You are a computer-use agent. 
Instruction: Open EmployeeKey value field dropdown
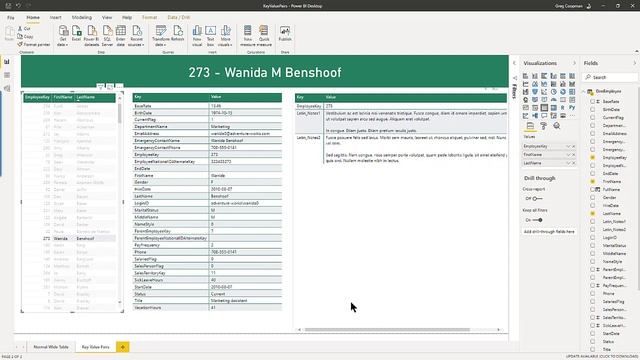point(568,146)
